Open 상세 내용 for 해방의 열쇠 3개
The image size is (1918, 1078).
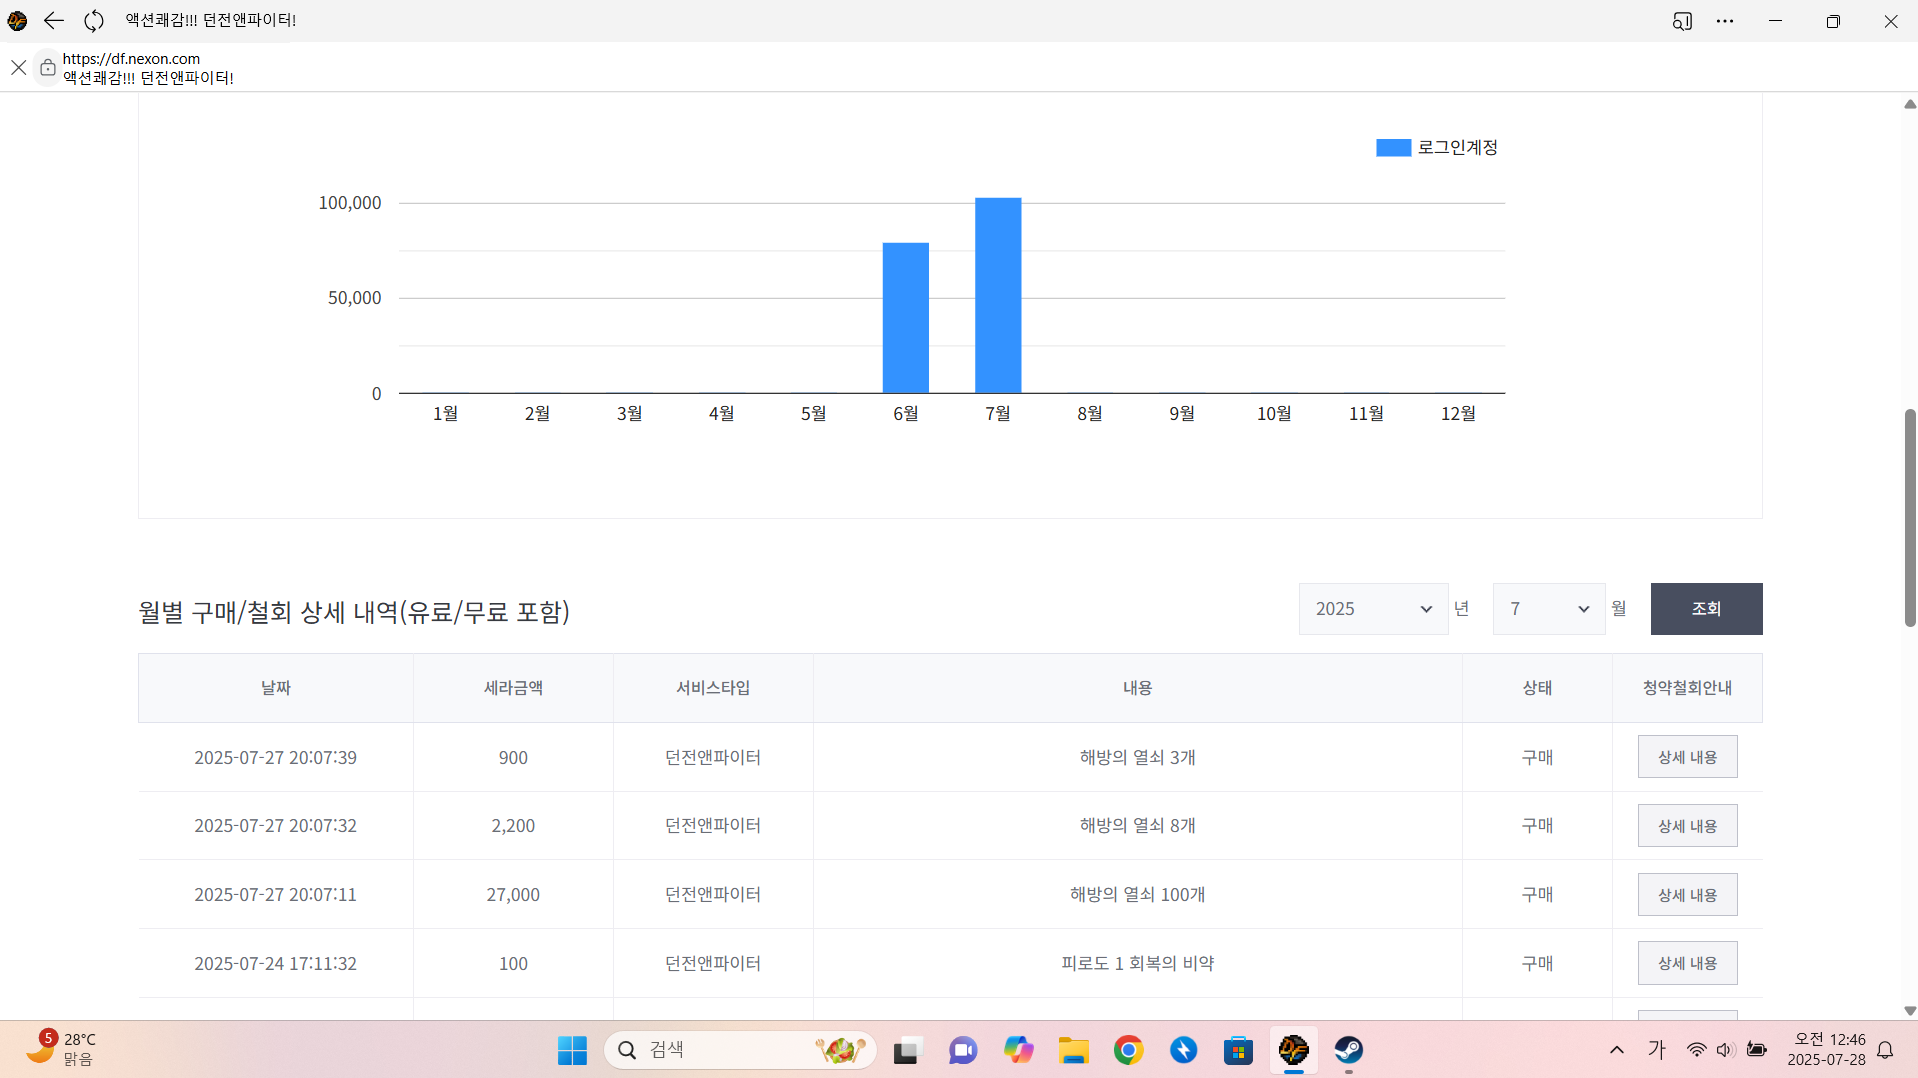[1687, 757]
